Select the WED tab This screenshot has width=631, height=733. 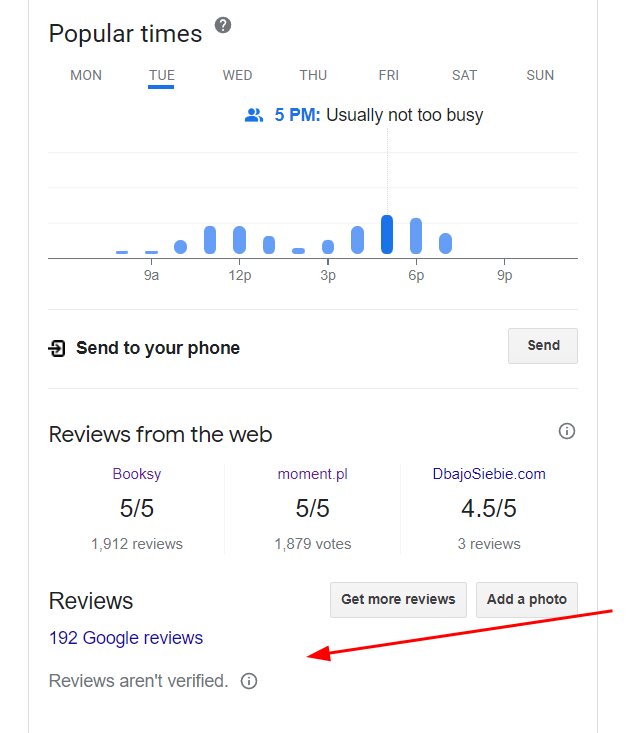237,75
